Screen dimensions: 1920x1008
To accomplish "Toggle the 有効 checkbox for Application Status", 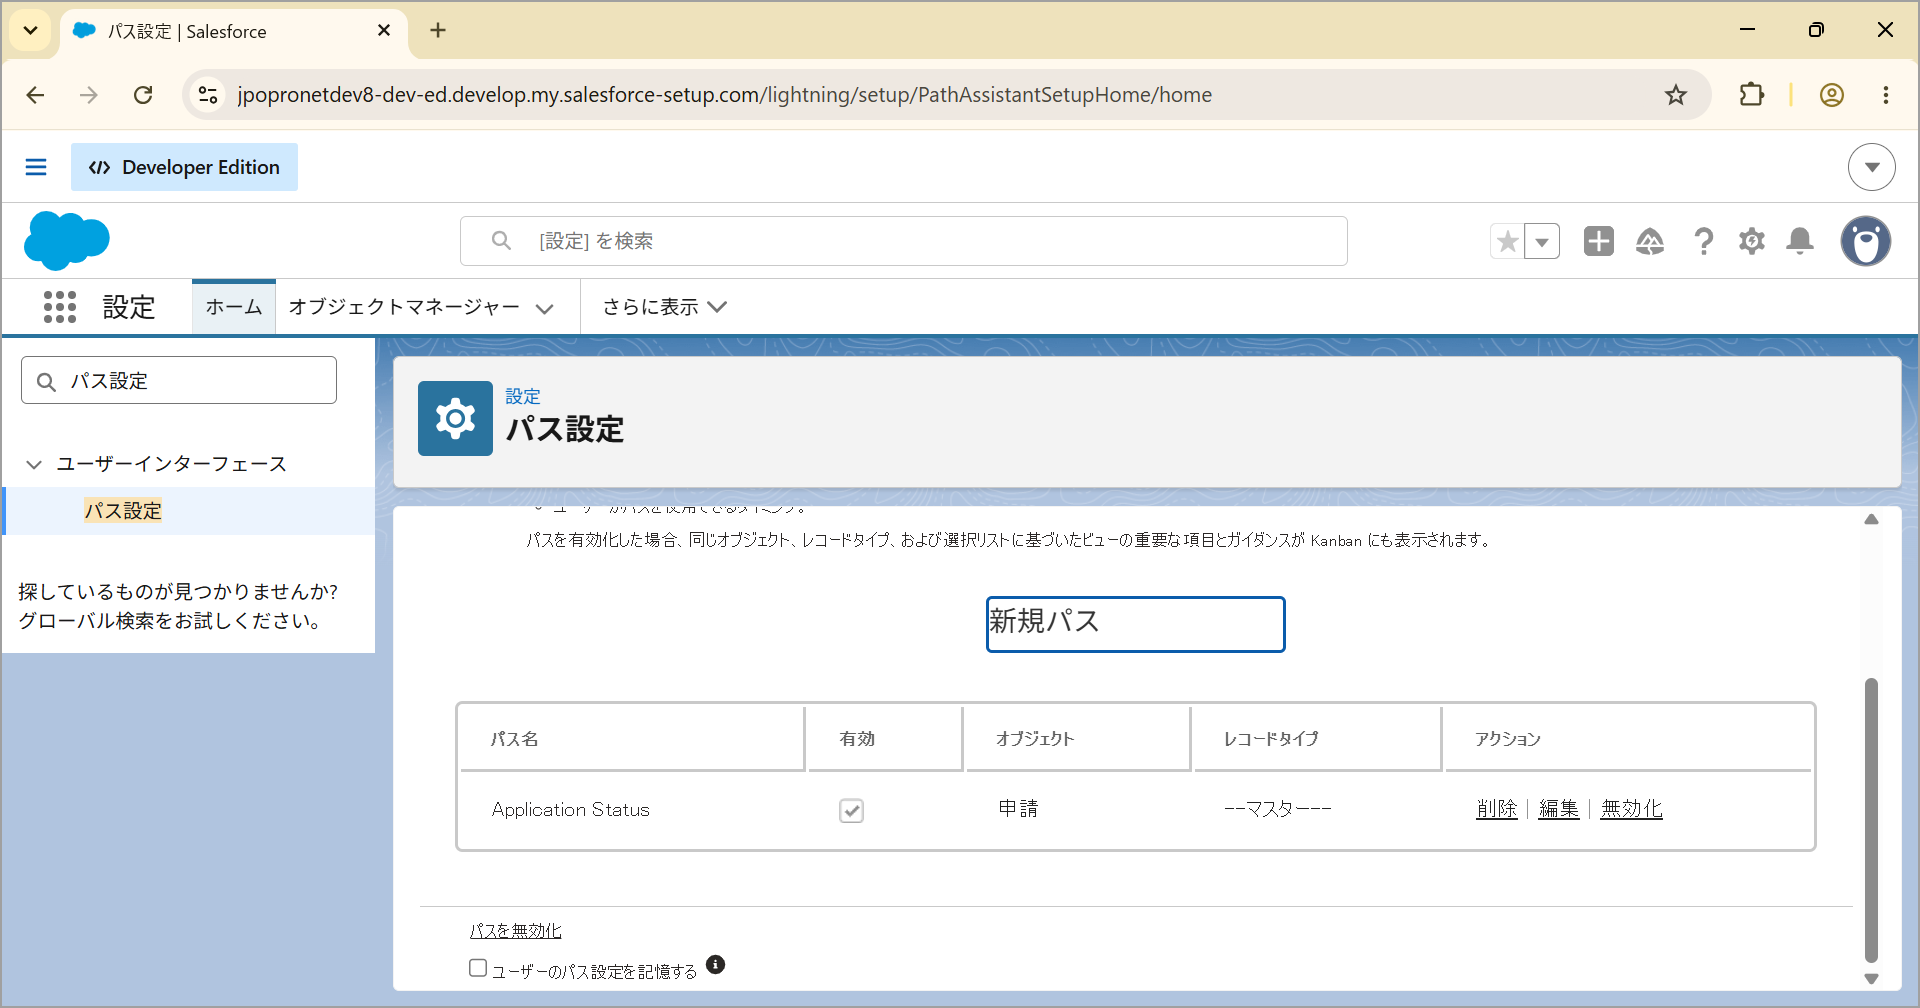I will pos(851,810).
